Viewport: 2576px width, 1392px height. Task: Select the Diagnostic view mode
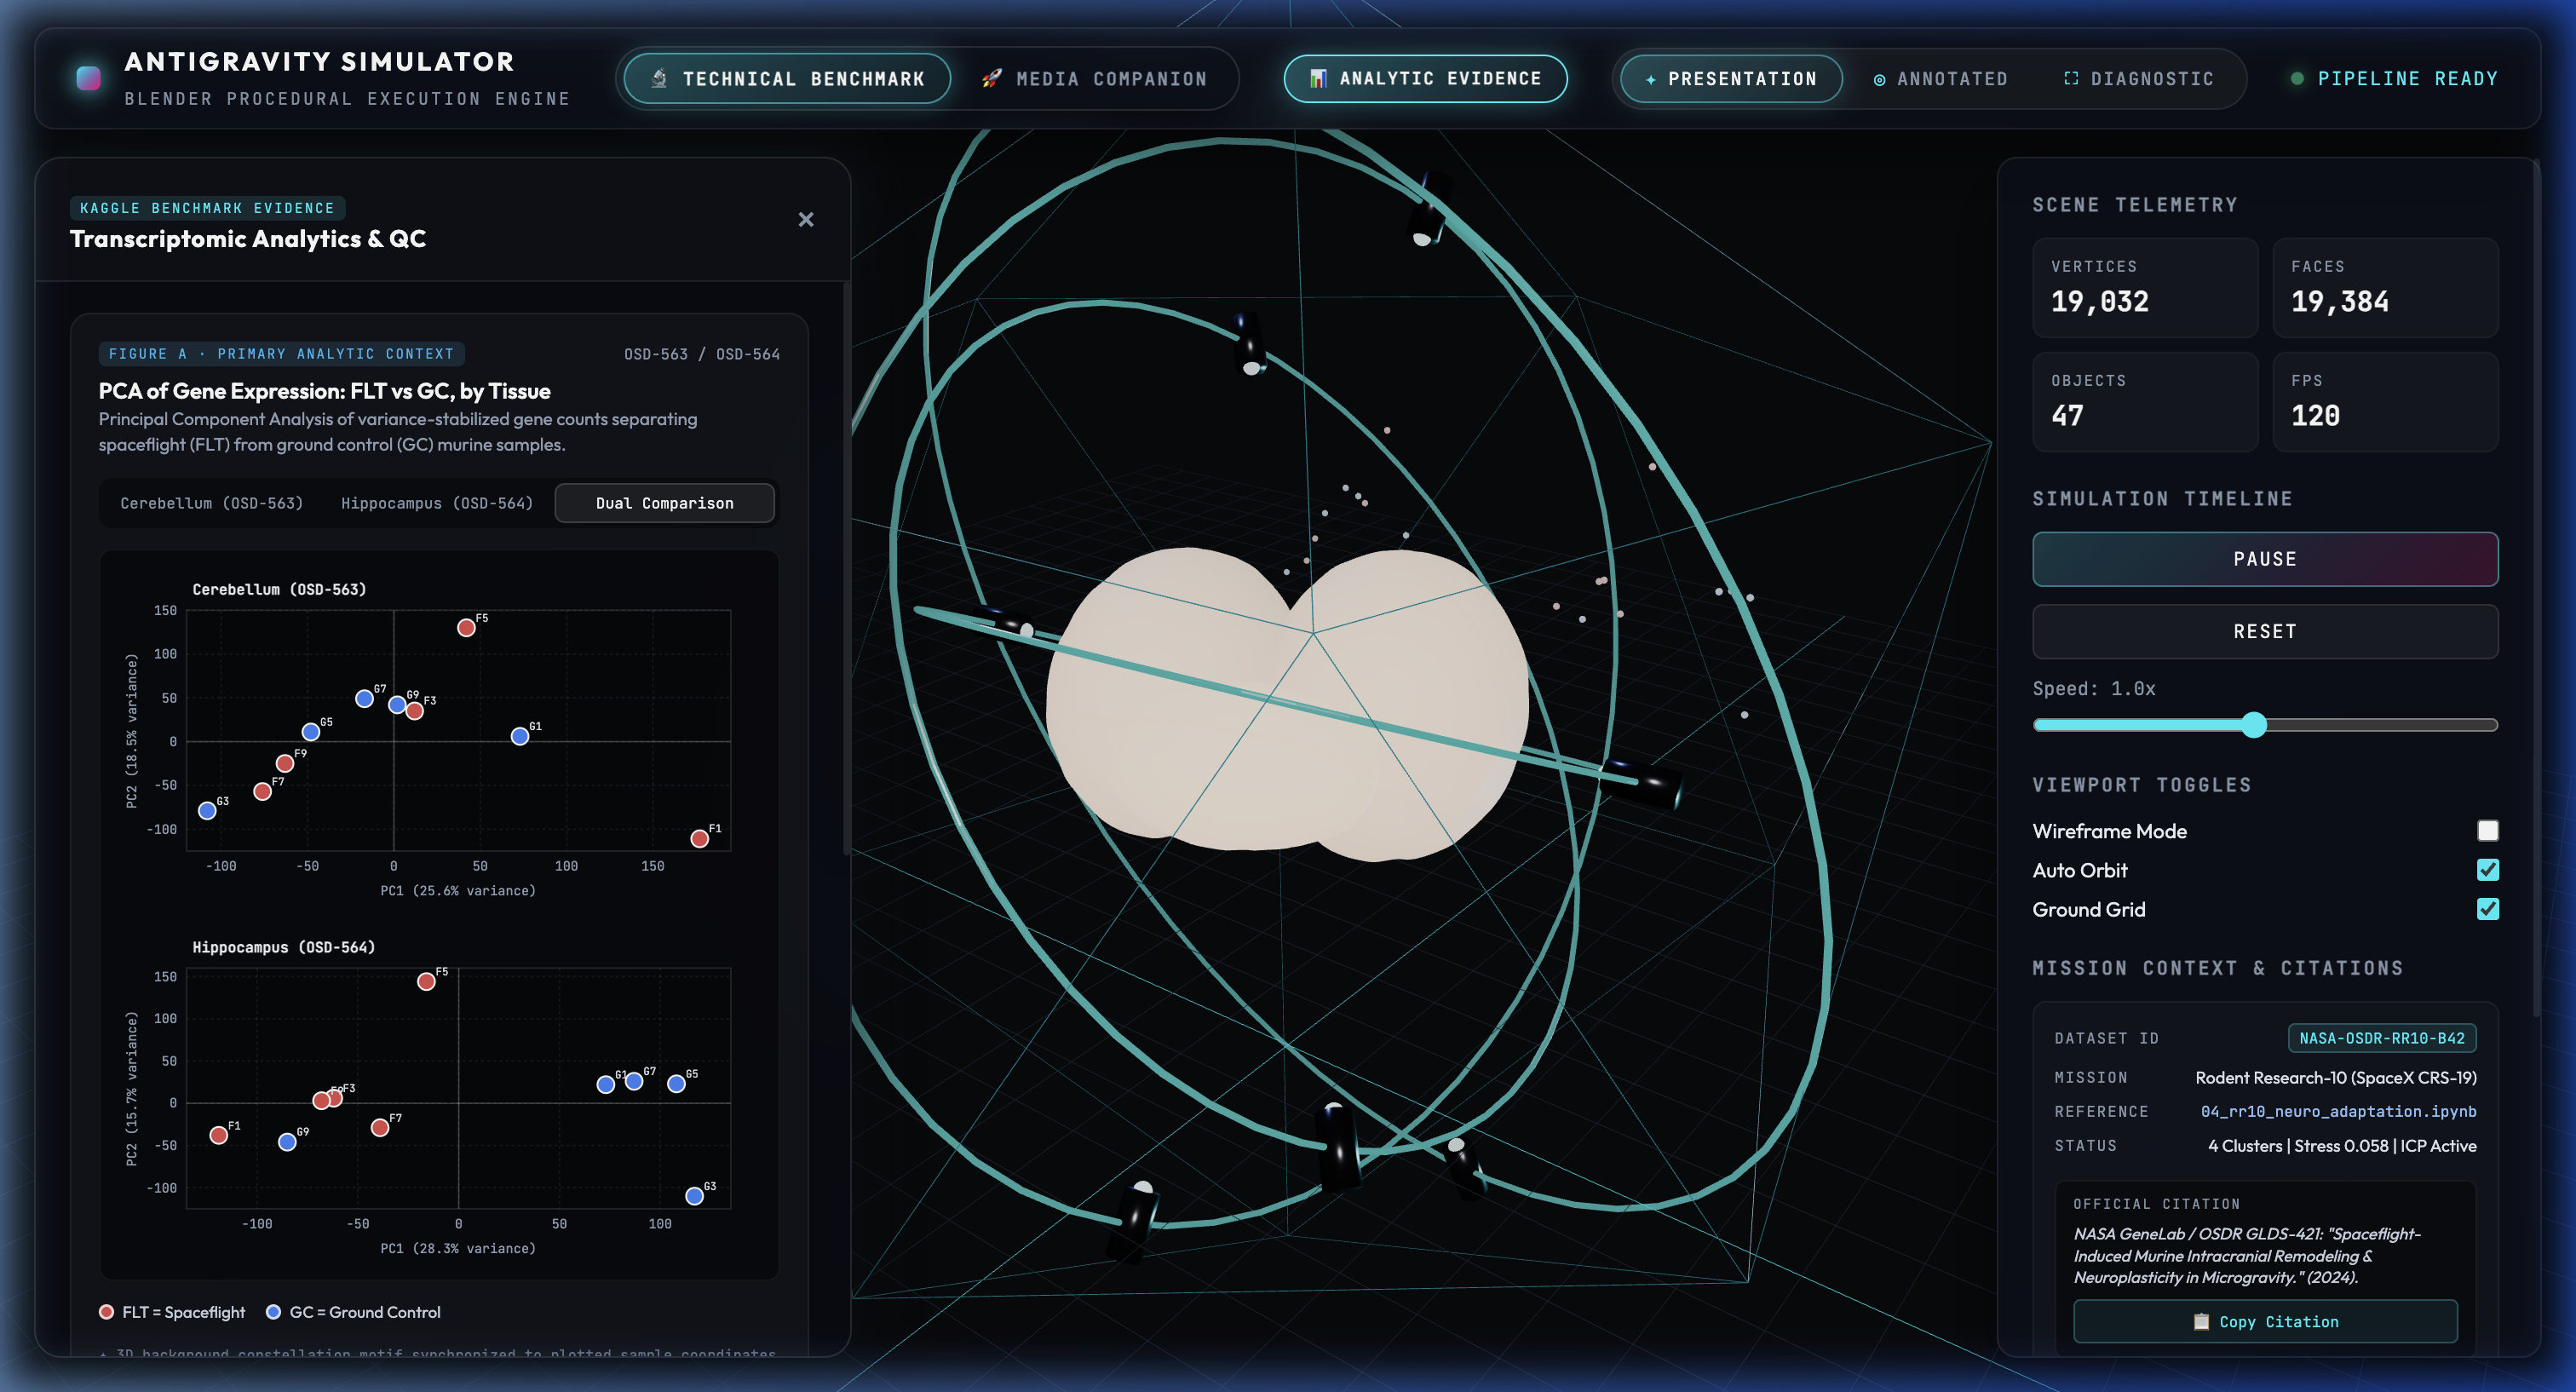coord(2138,78)
